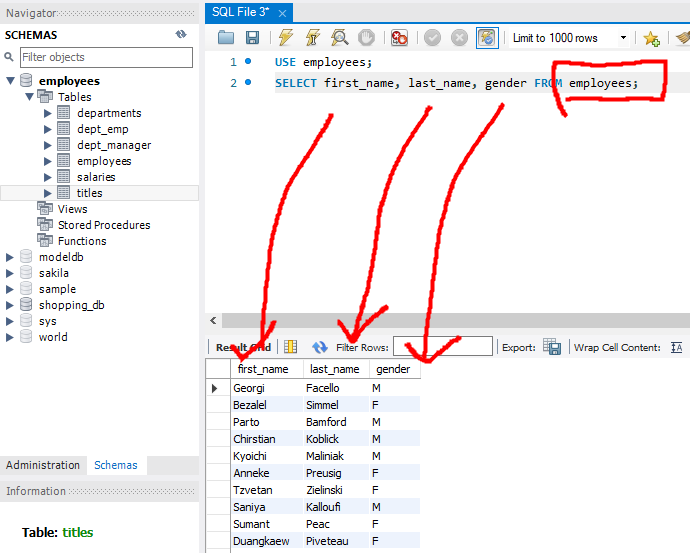Expand the sys schema

coord(9,321)
